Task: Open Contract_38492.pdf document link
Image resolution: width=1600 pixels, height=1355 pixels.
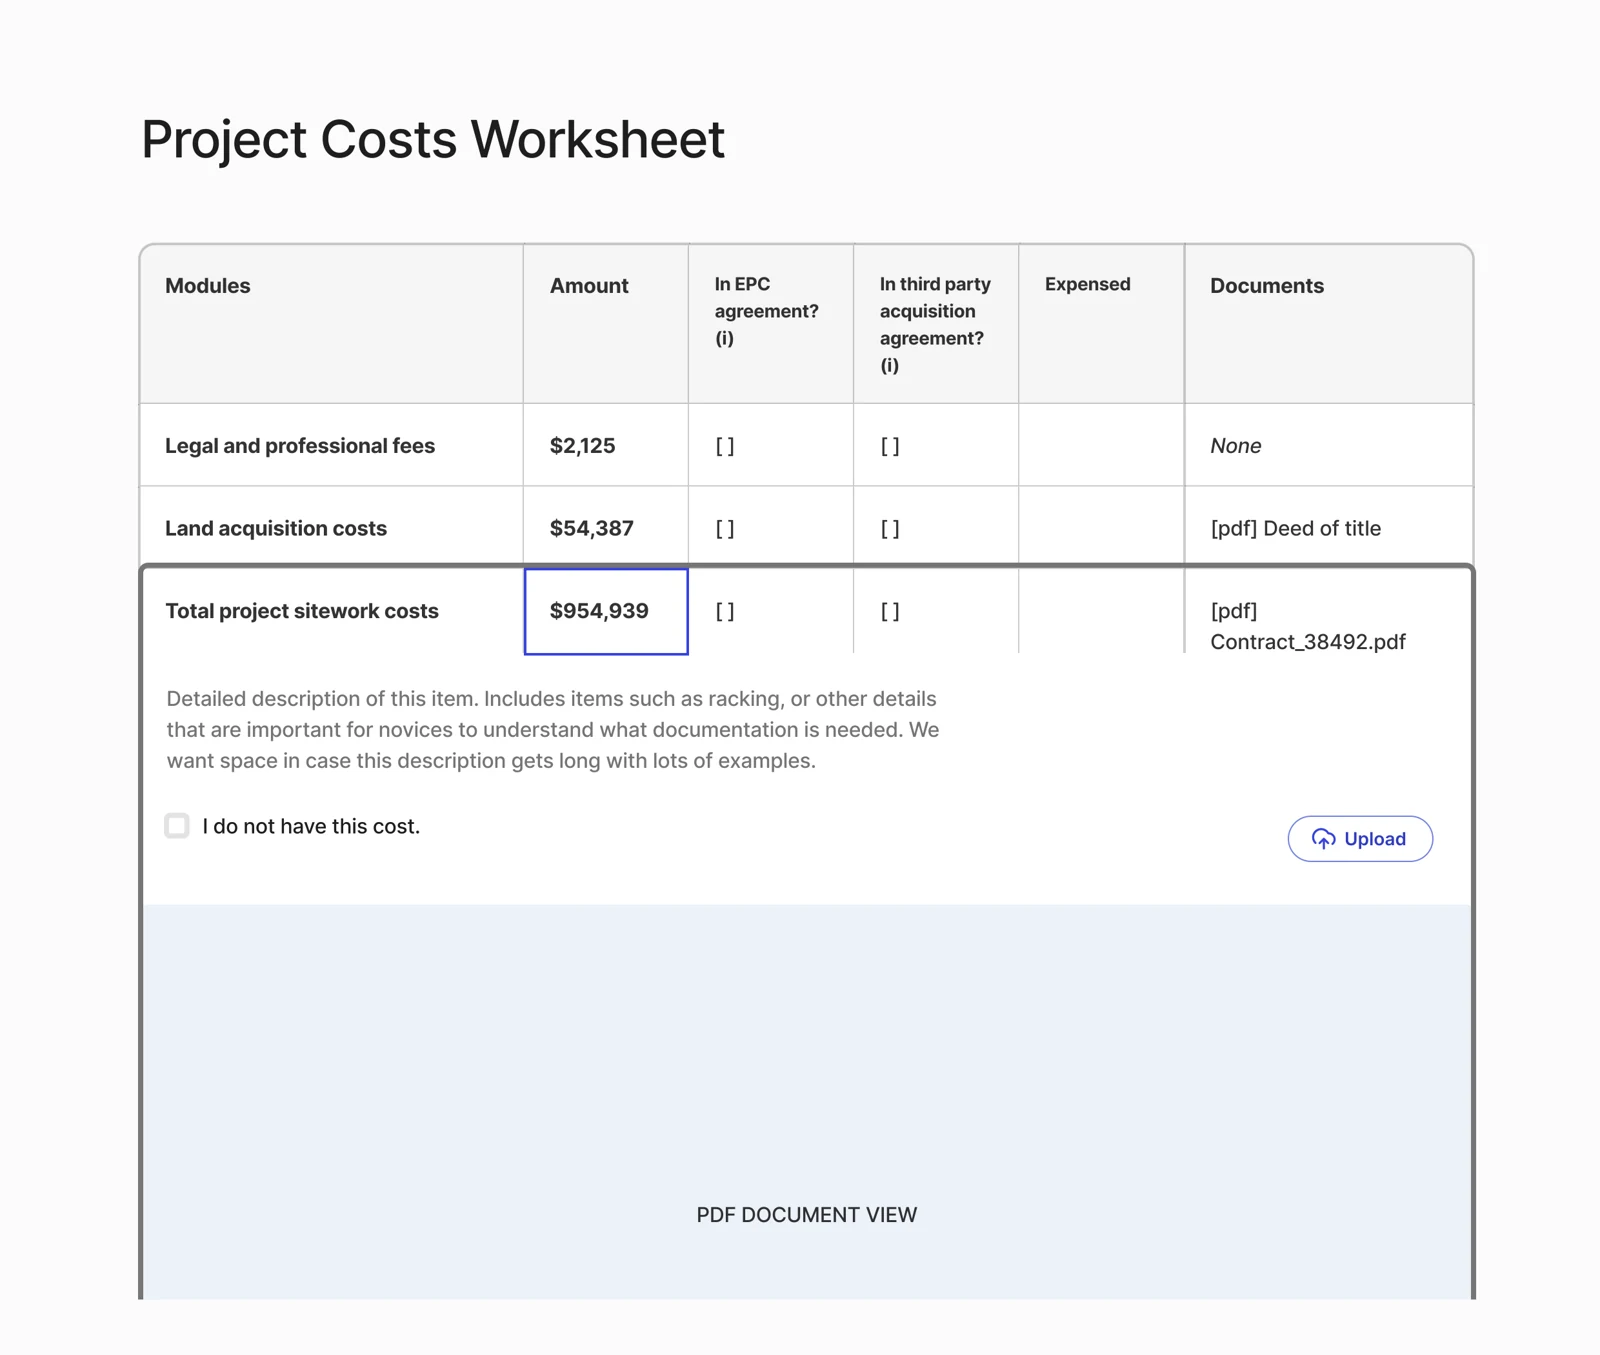Action: 1308,626
